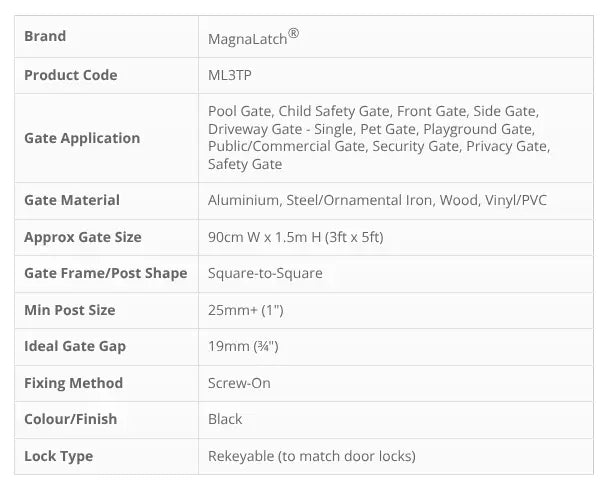The height and width of the screenshot is (487, 607).
Task: Select the 25mm+ (1") value
Action: (246, 310)
